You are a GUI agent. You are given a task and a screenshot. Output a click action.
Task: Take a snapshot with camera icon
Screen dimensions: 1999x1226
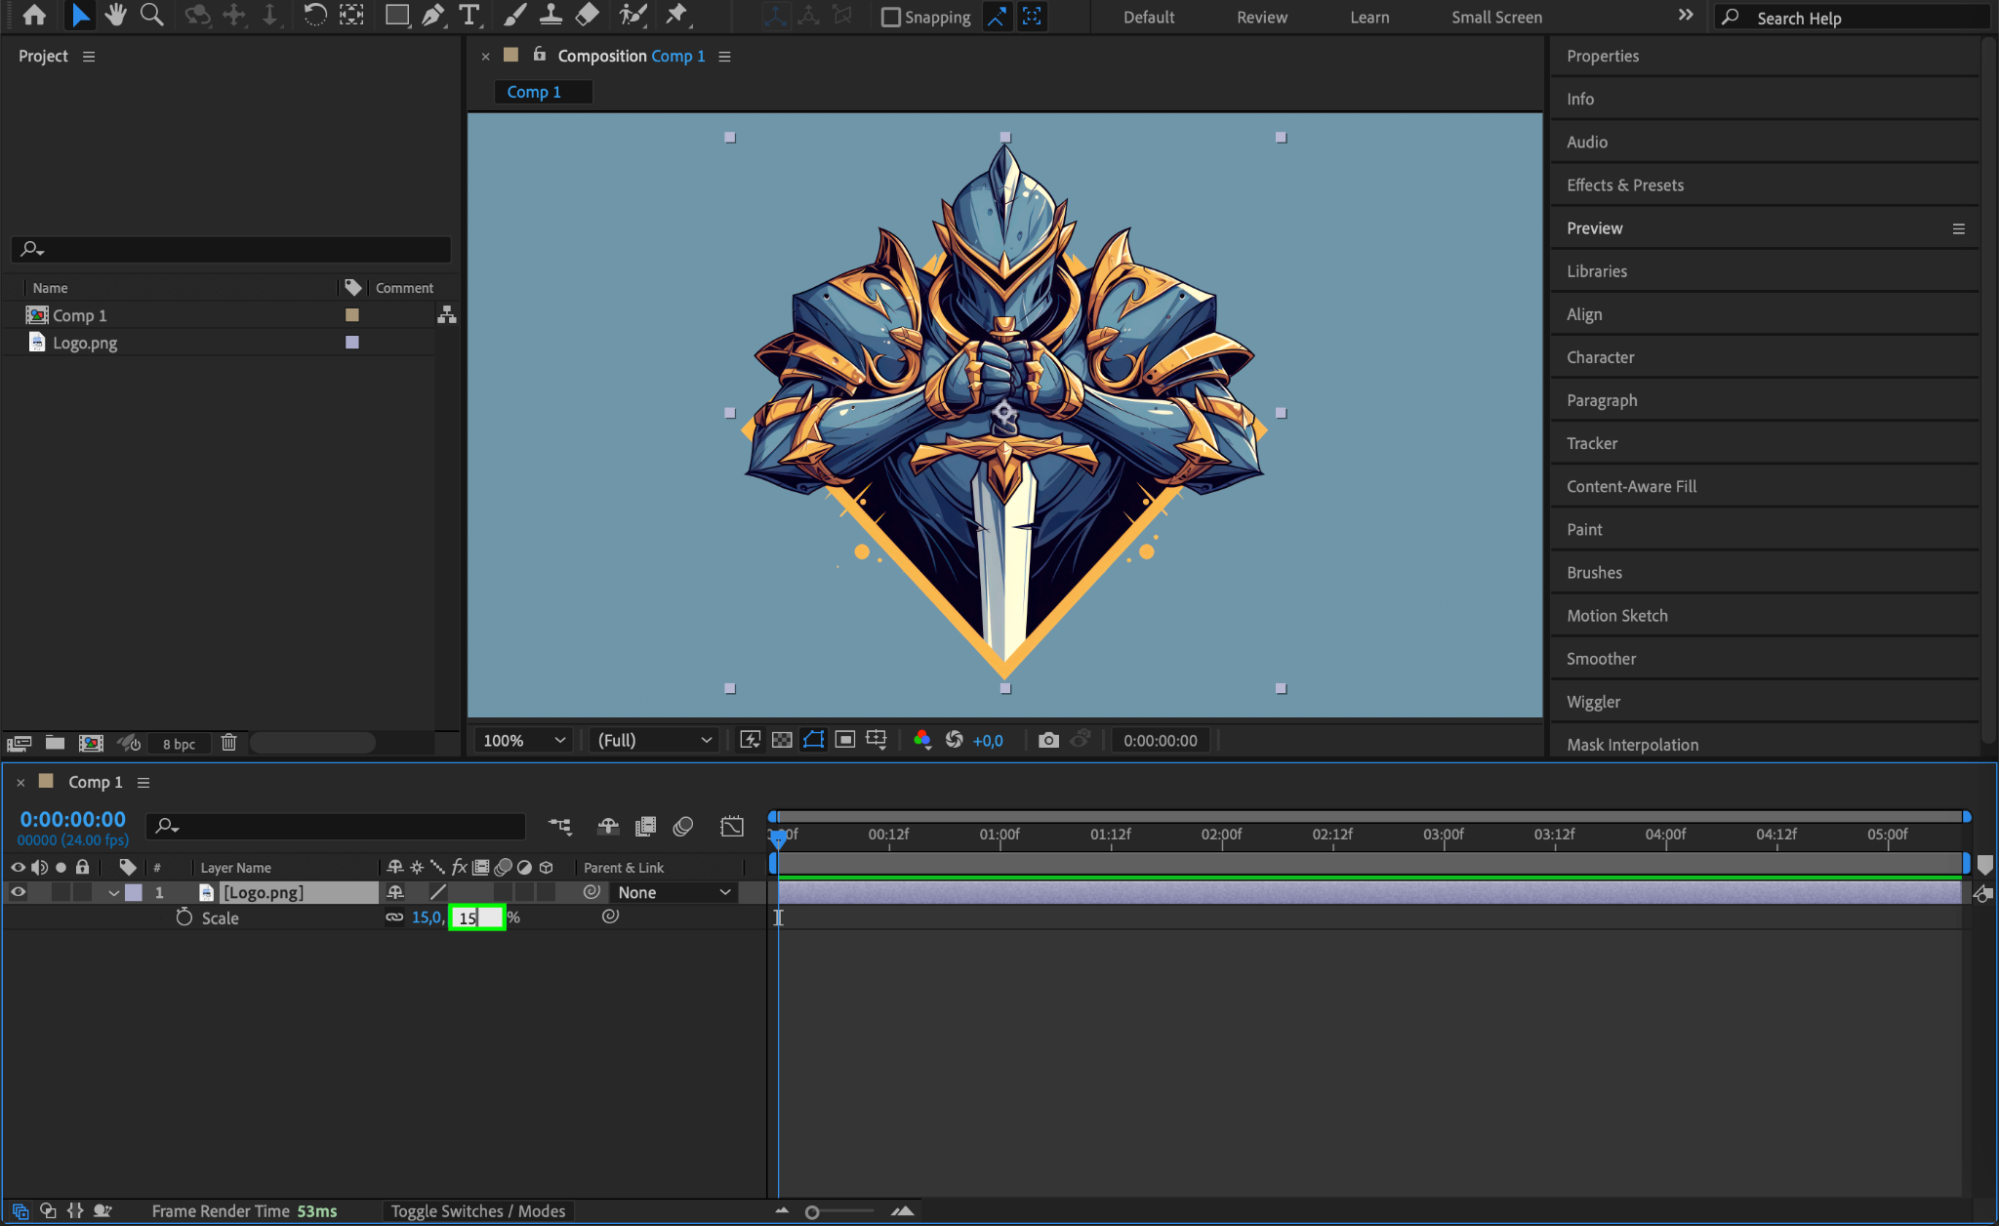[x=1048, y=740]
